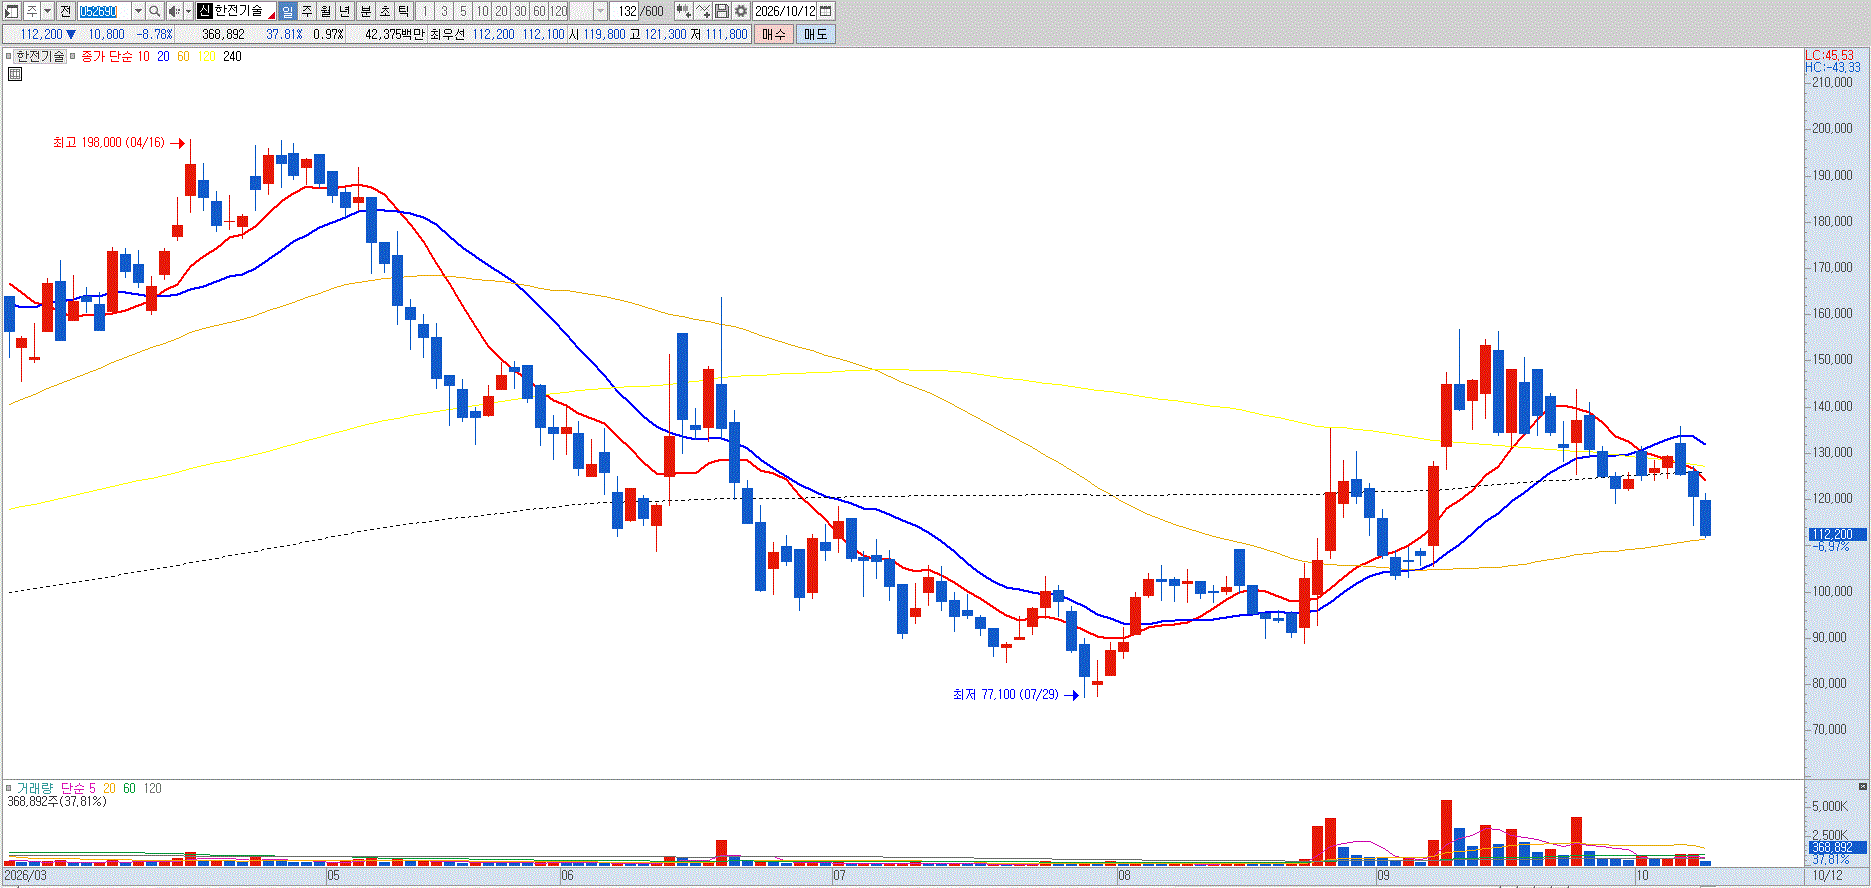Click the stock code input field 052690
Screen dimensions: 1871x888
[x=104, y=11]
